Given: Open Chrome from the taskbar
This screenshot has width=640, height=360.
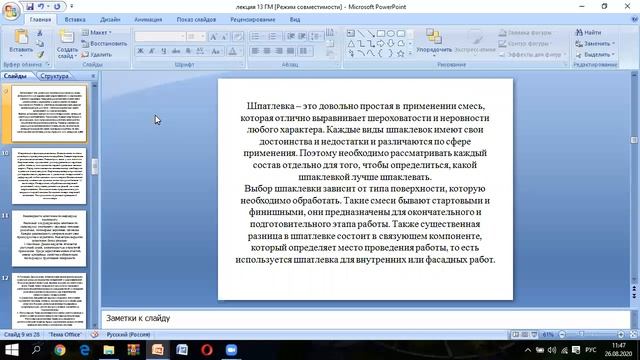Looking at the screenshot, I should 60,350.
